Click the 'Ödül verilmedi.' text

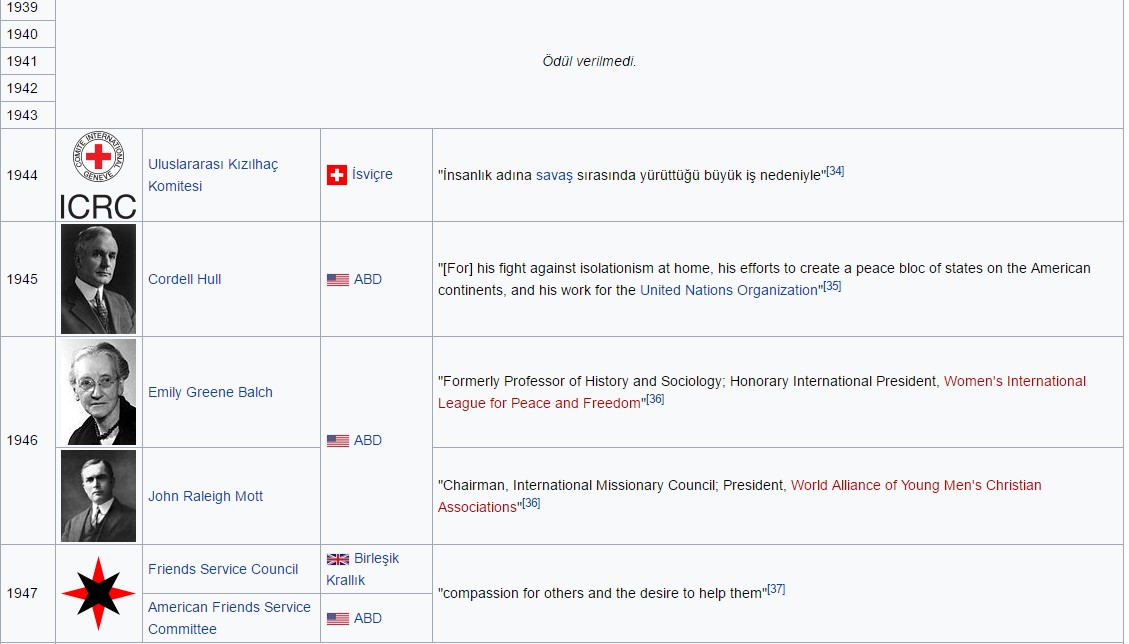point(589,61)
